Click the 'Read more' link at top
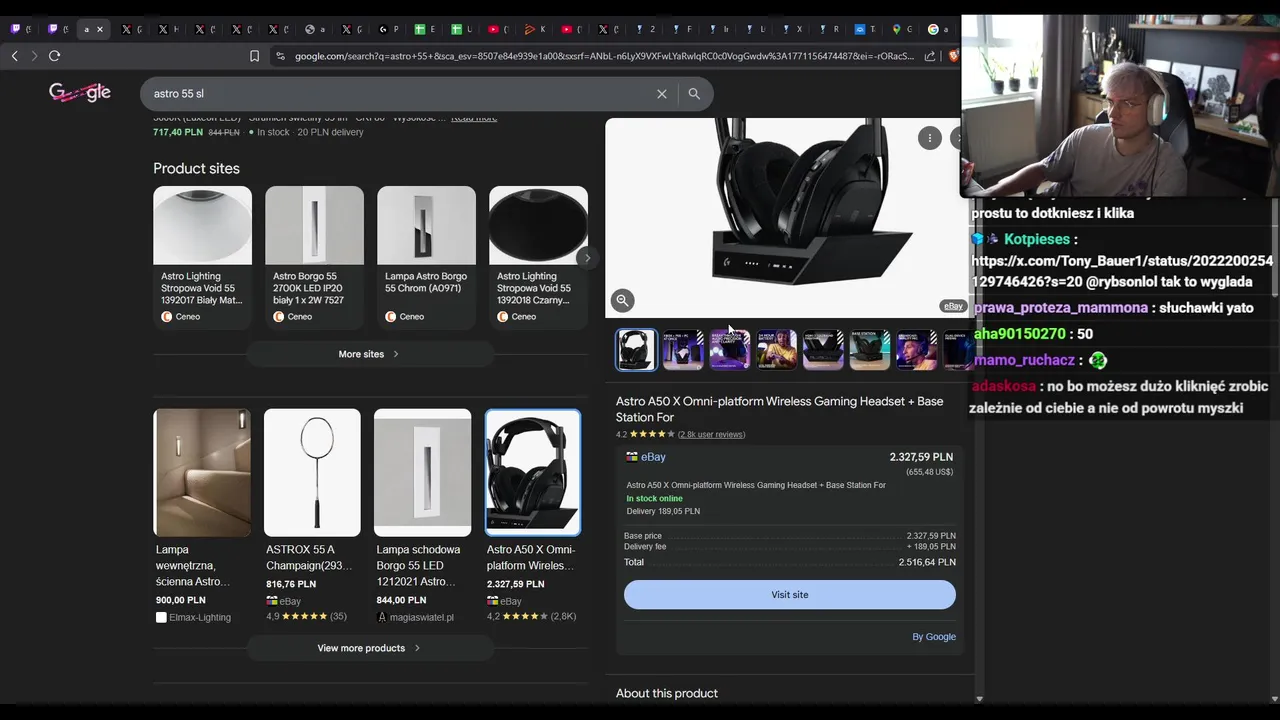 coord(474,119)
